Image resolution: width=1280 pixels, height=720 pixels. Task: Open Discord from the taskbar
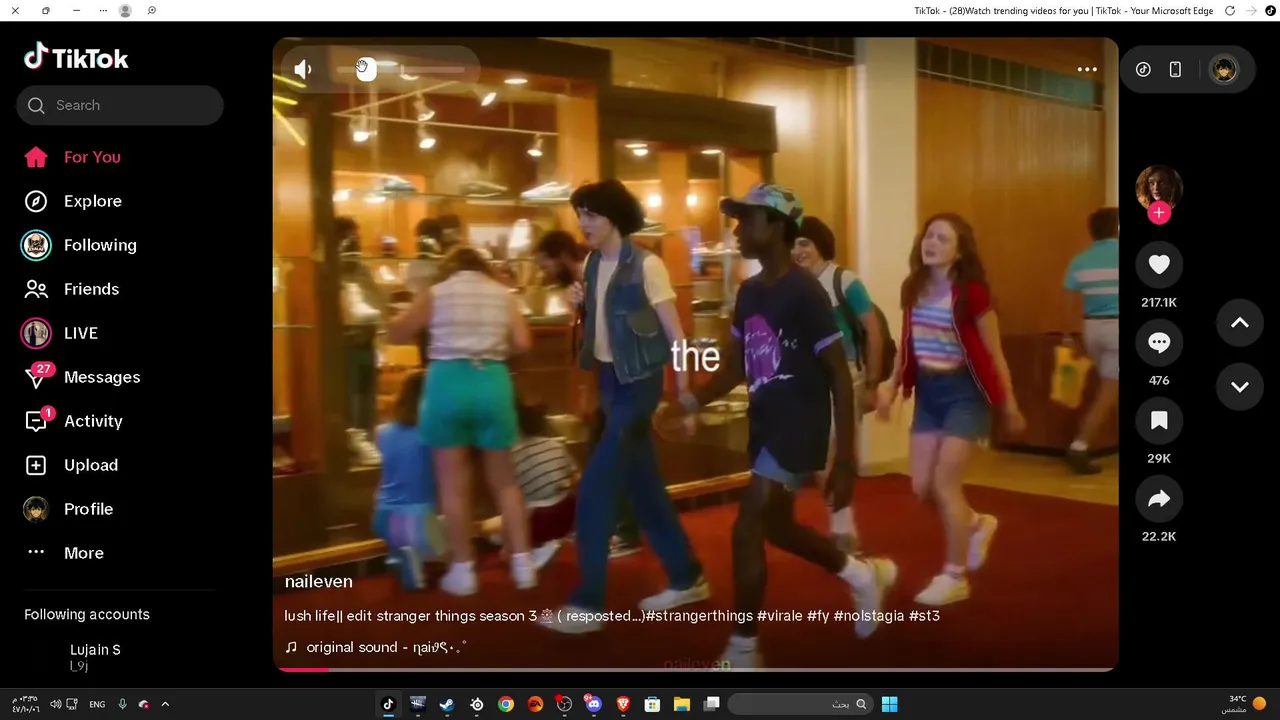click(x=594, y=704)
